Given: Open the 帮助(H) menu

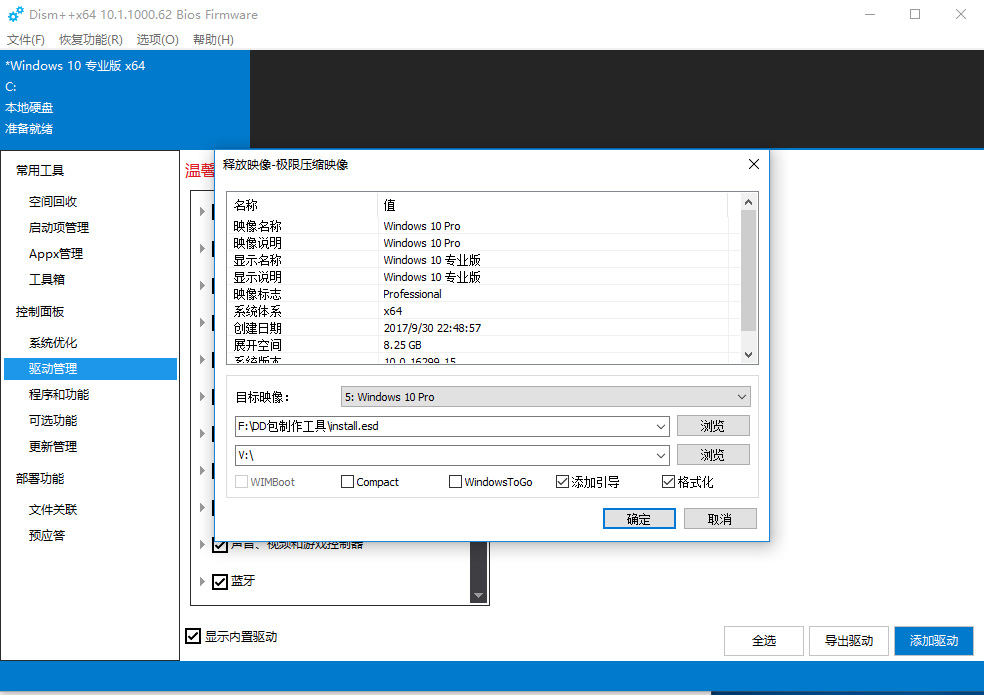Looking at the screenshot, I should pyautogui.click(x=214, y=39).
